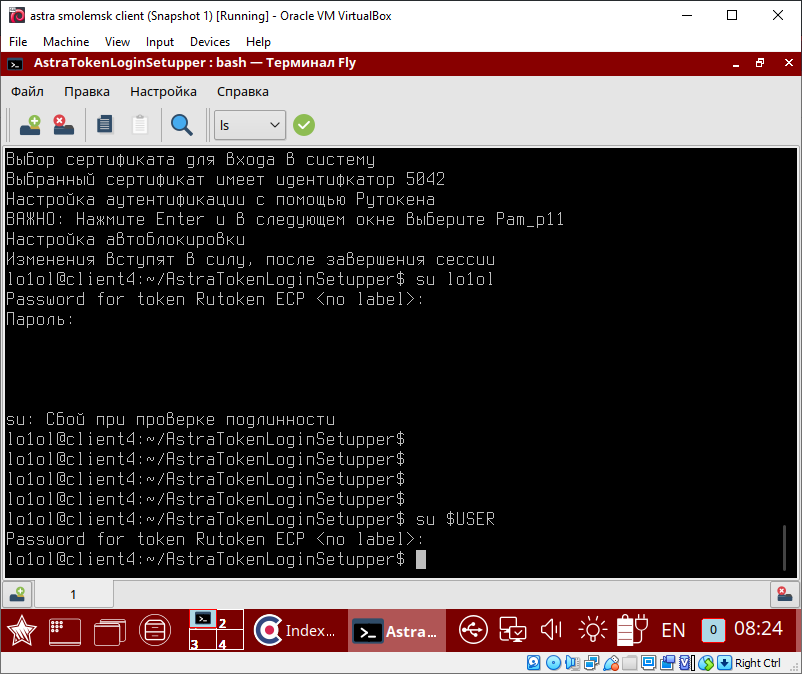Click VirtualBox recording status indicator

click(x=667, y=663)
